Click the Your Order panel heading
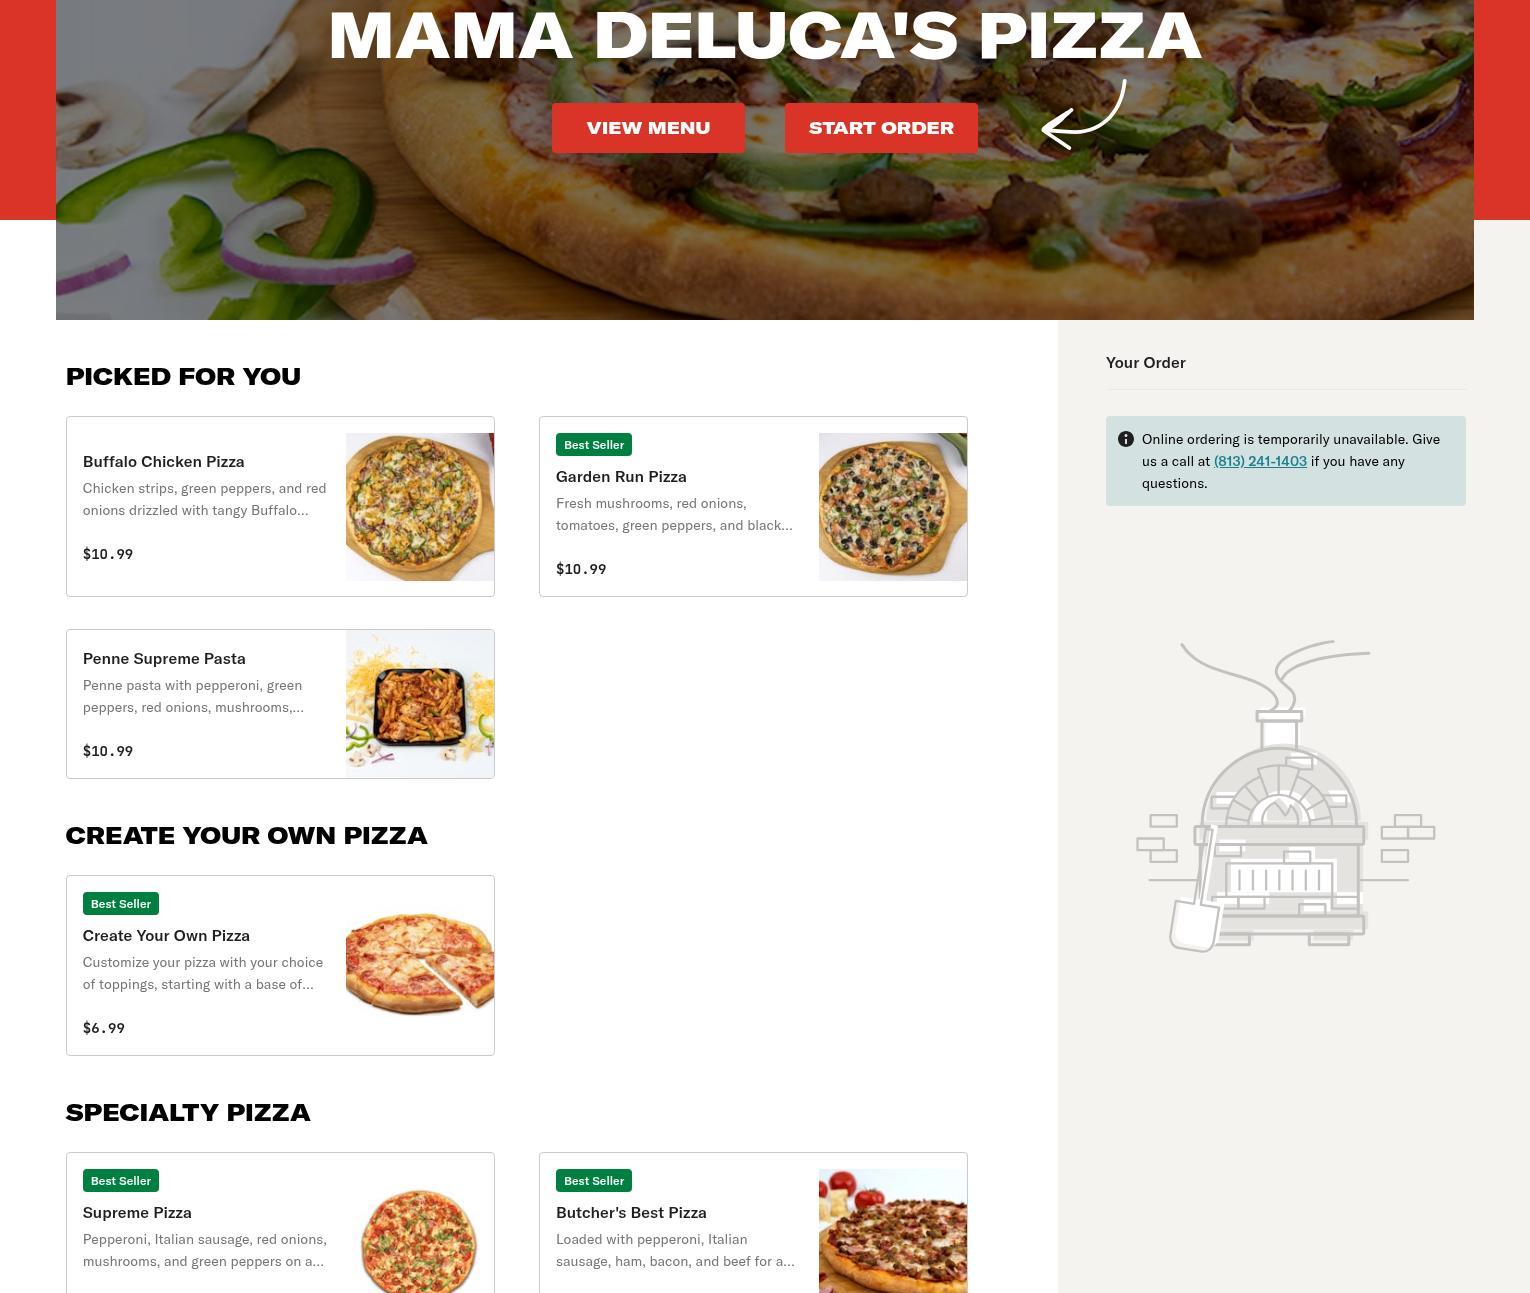The width and height of the screenshot is (1530, 1293). (x=1146, y=362)
